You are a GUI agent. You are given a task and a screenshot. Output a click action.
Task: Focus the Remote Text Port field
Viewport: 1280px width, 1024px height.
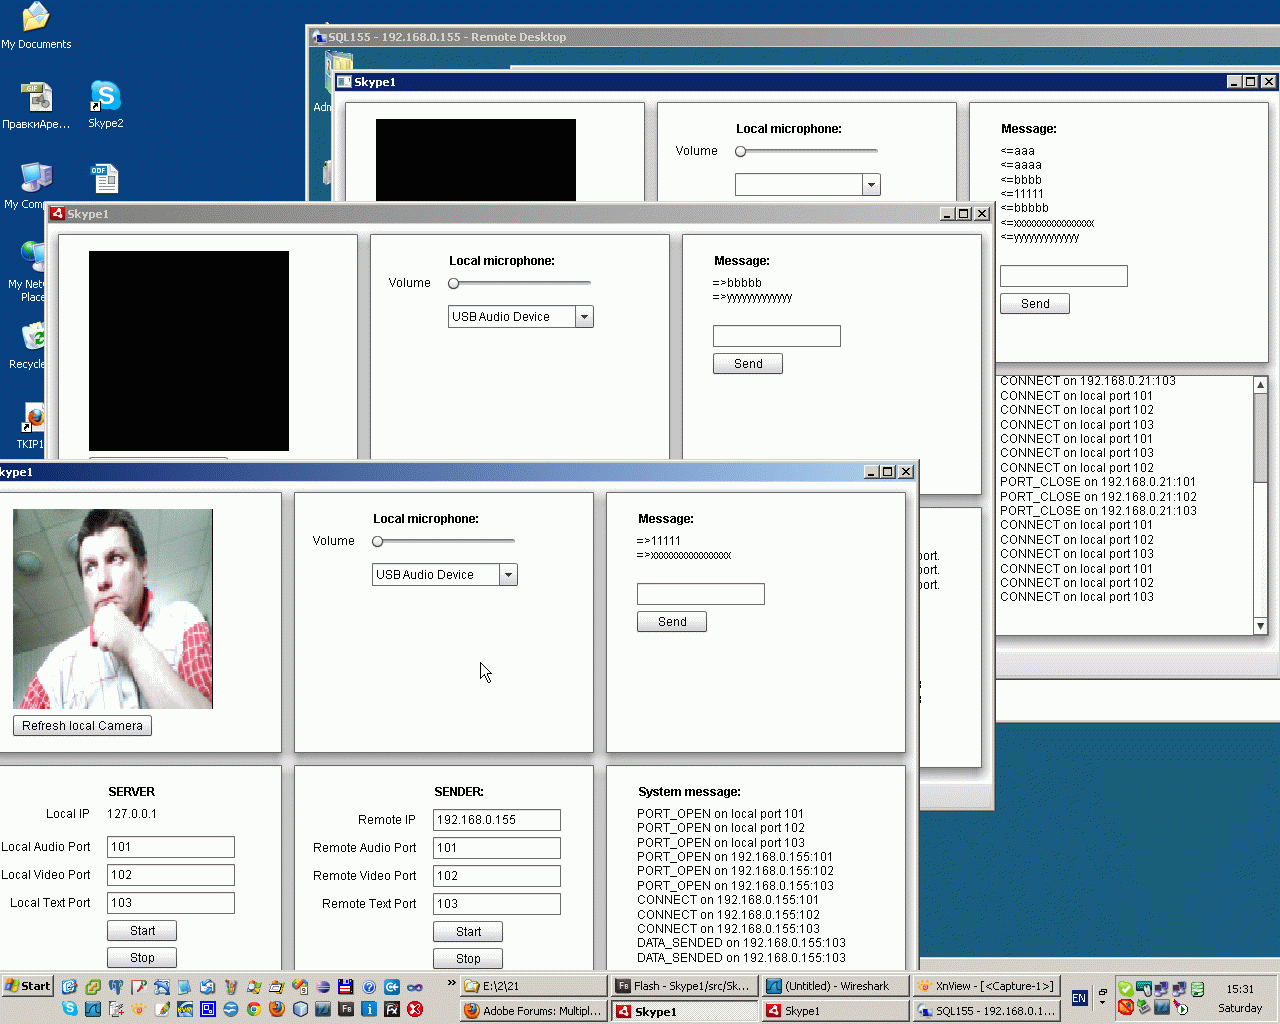click(x=497, y=904)
